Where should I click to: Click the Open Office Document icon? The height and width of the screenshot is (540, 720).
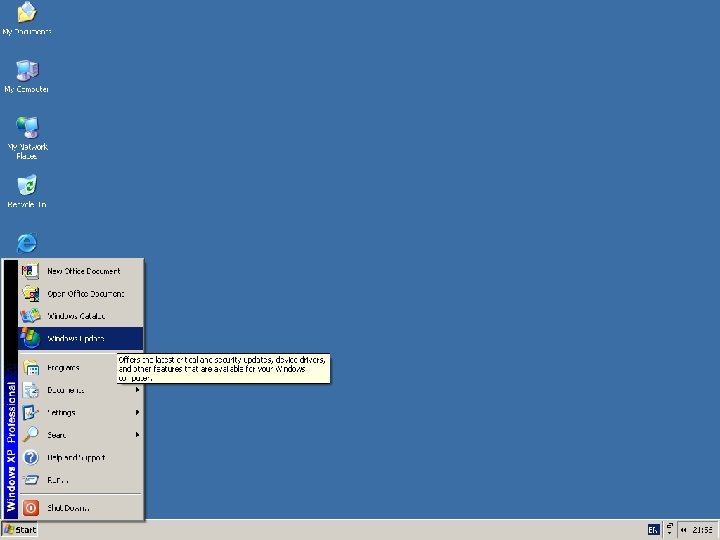point(30,293)
